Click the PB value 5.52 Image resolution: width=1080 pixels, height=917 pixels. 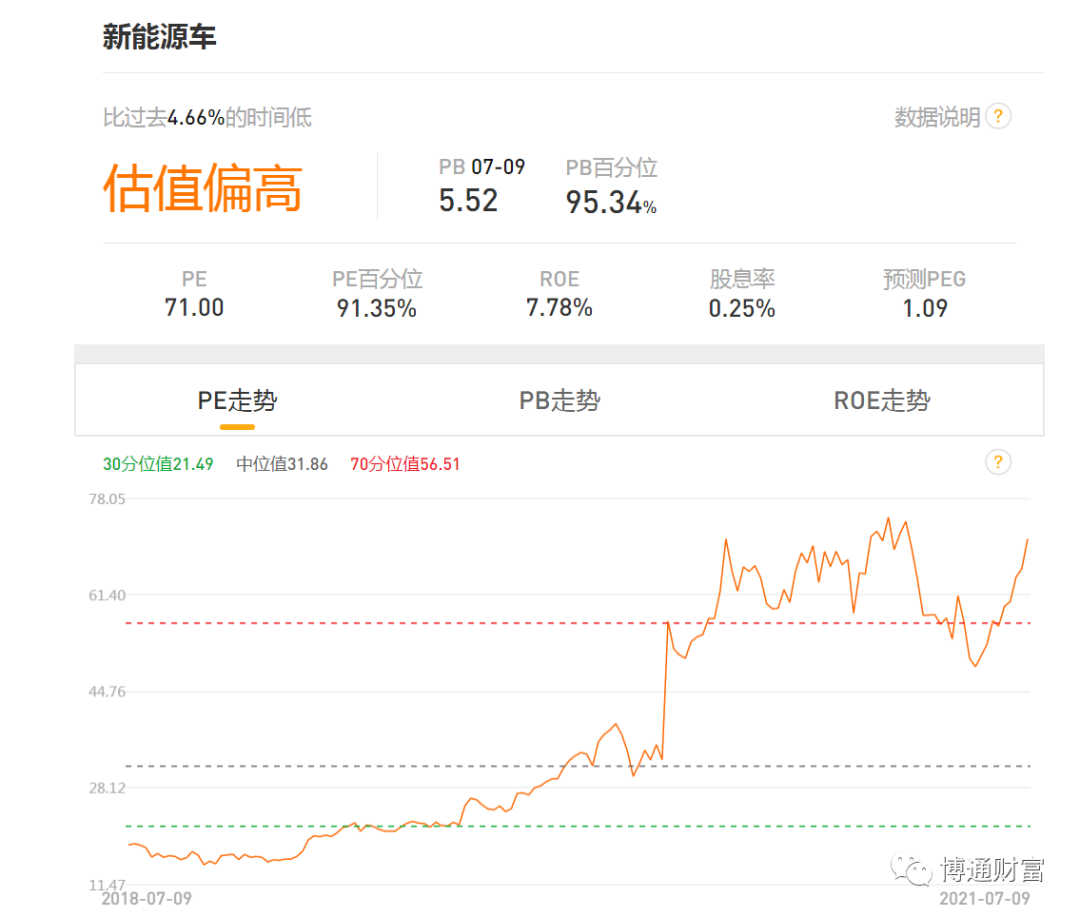(468, 201)
